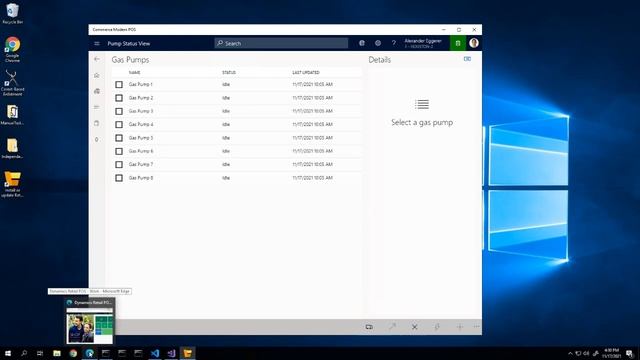Sort by the STATUS column header
Viewport: 640px width, 360px height.
(229, 72)
